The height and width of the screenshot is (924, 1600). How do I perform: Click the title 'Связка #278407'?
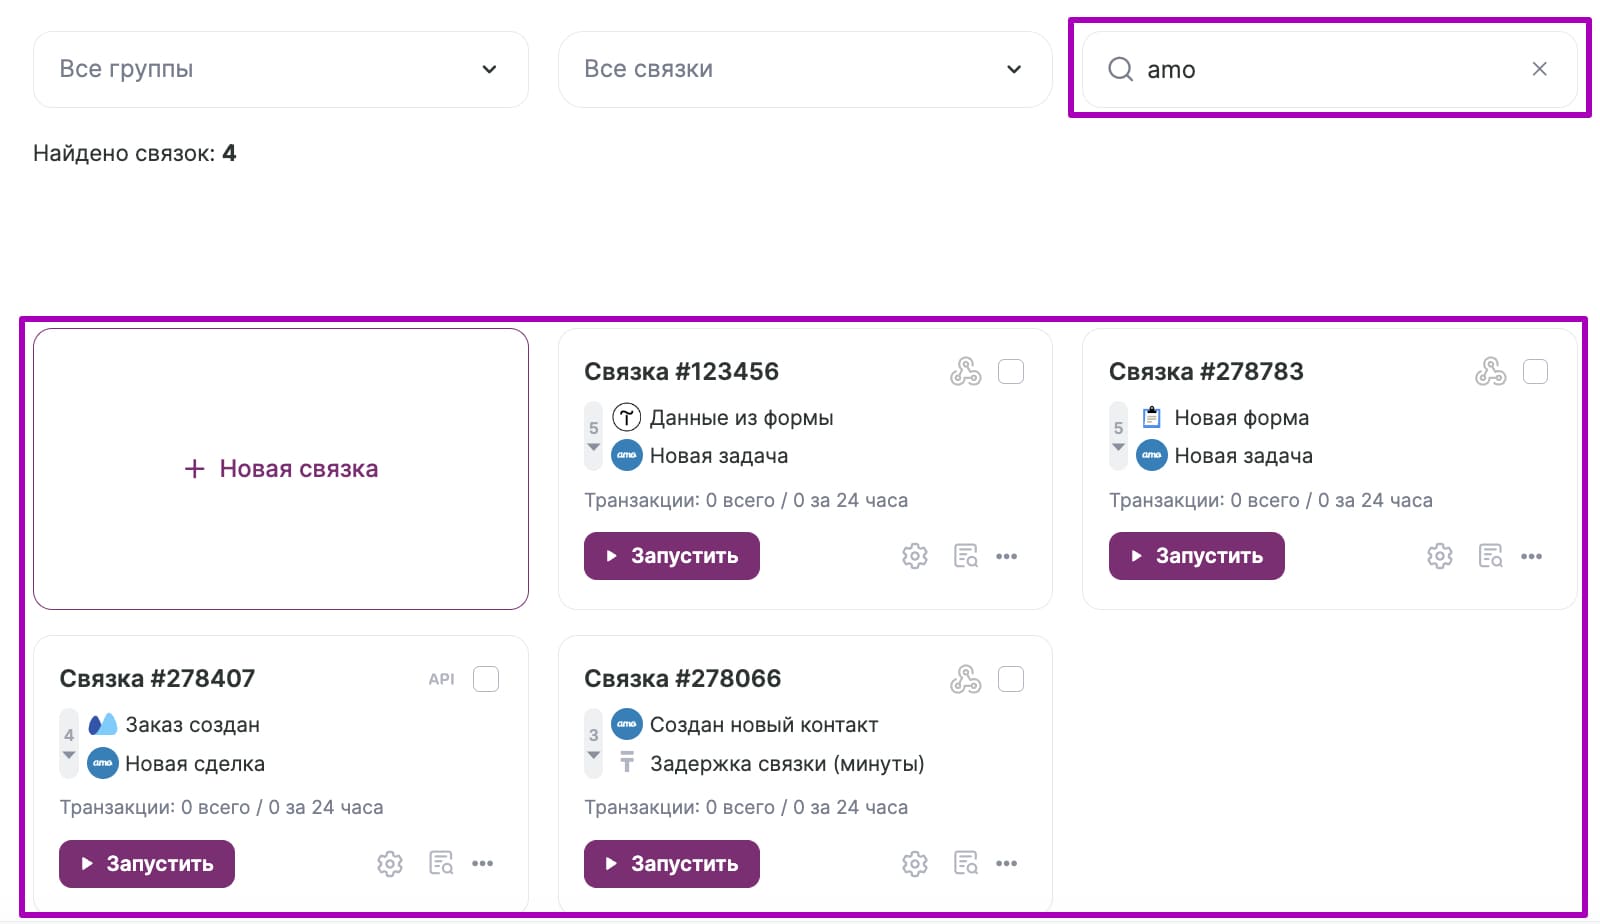tap(157, 679)
